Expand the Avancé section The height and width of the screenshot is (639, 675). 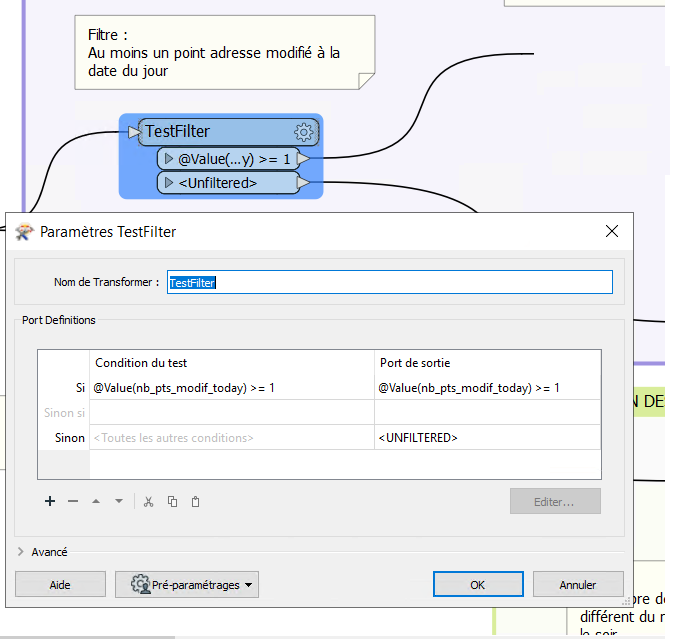tap(20, 552)
